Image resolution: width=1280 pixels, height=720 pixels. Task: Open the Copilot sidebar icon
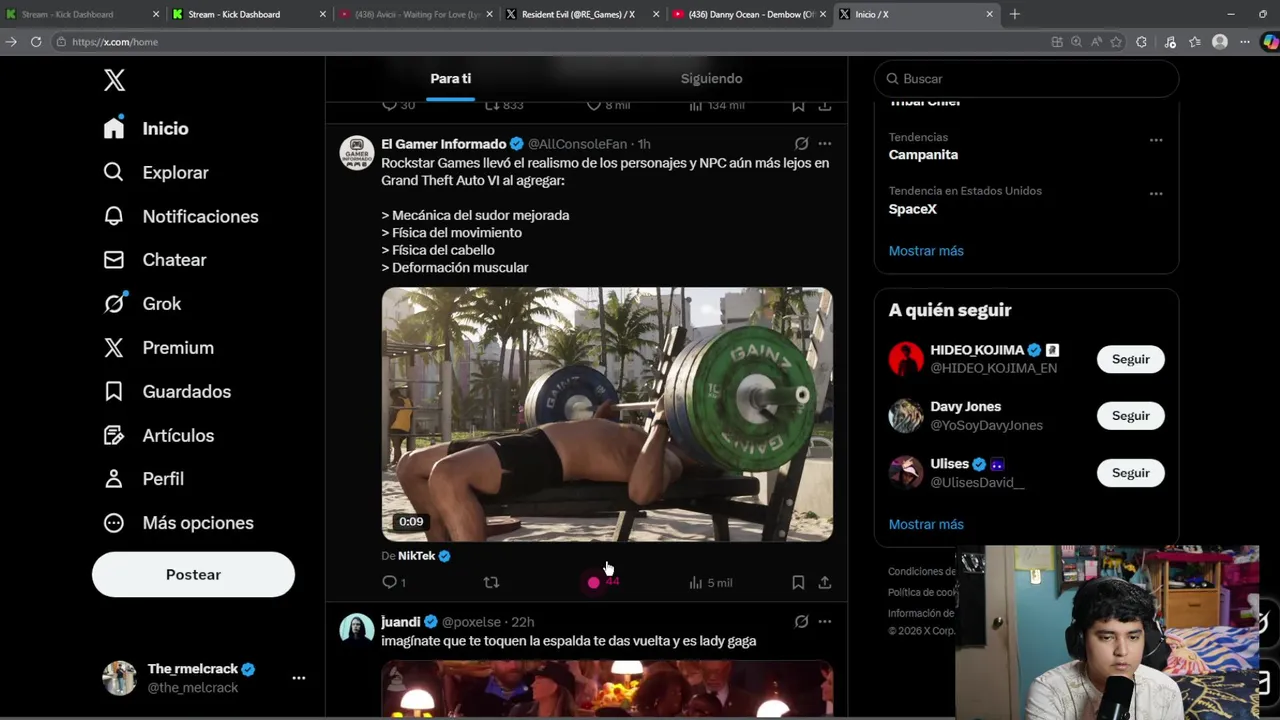coord(1269,42)
